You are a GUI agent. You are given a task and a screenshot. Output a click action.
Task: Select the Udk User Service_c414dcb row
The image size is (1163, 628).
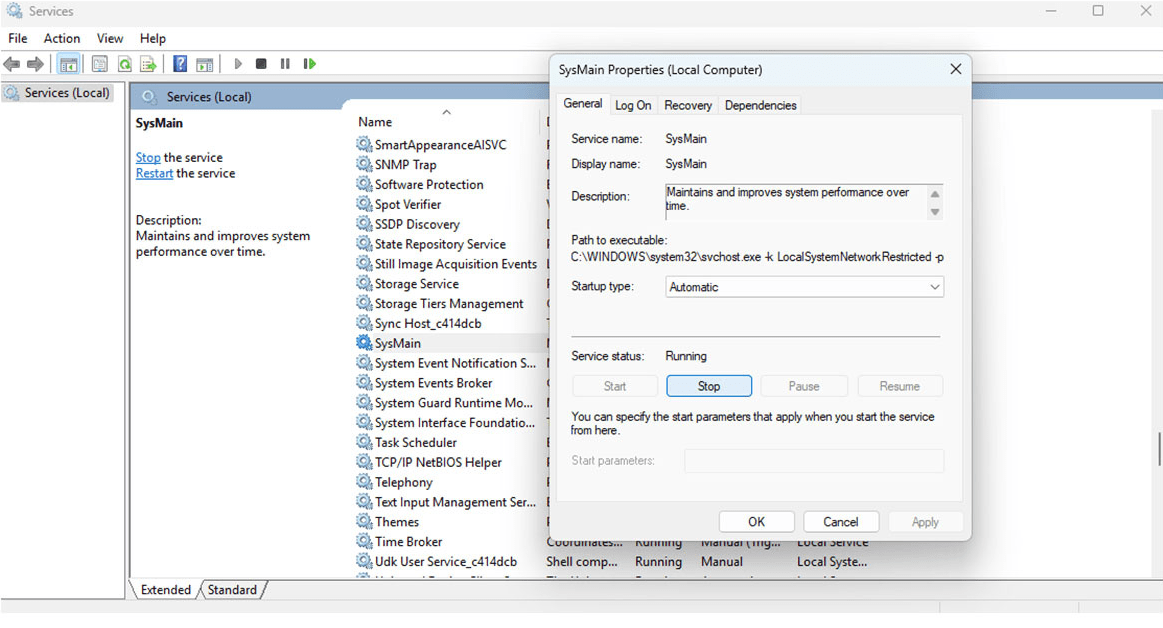(x=448, y=561)
